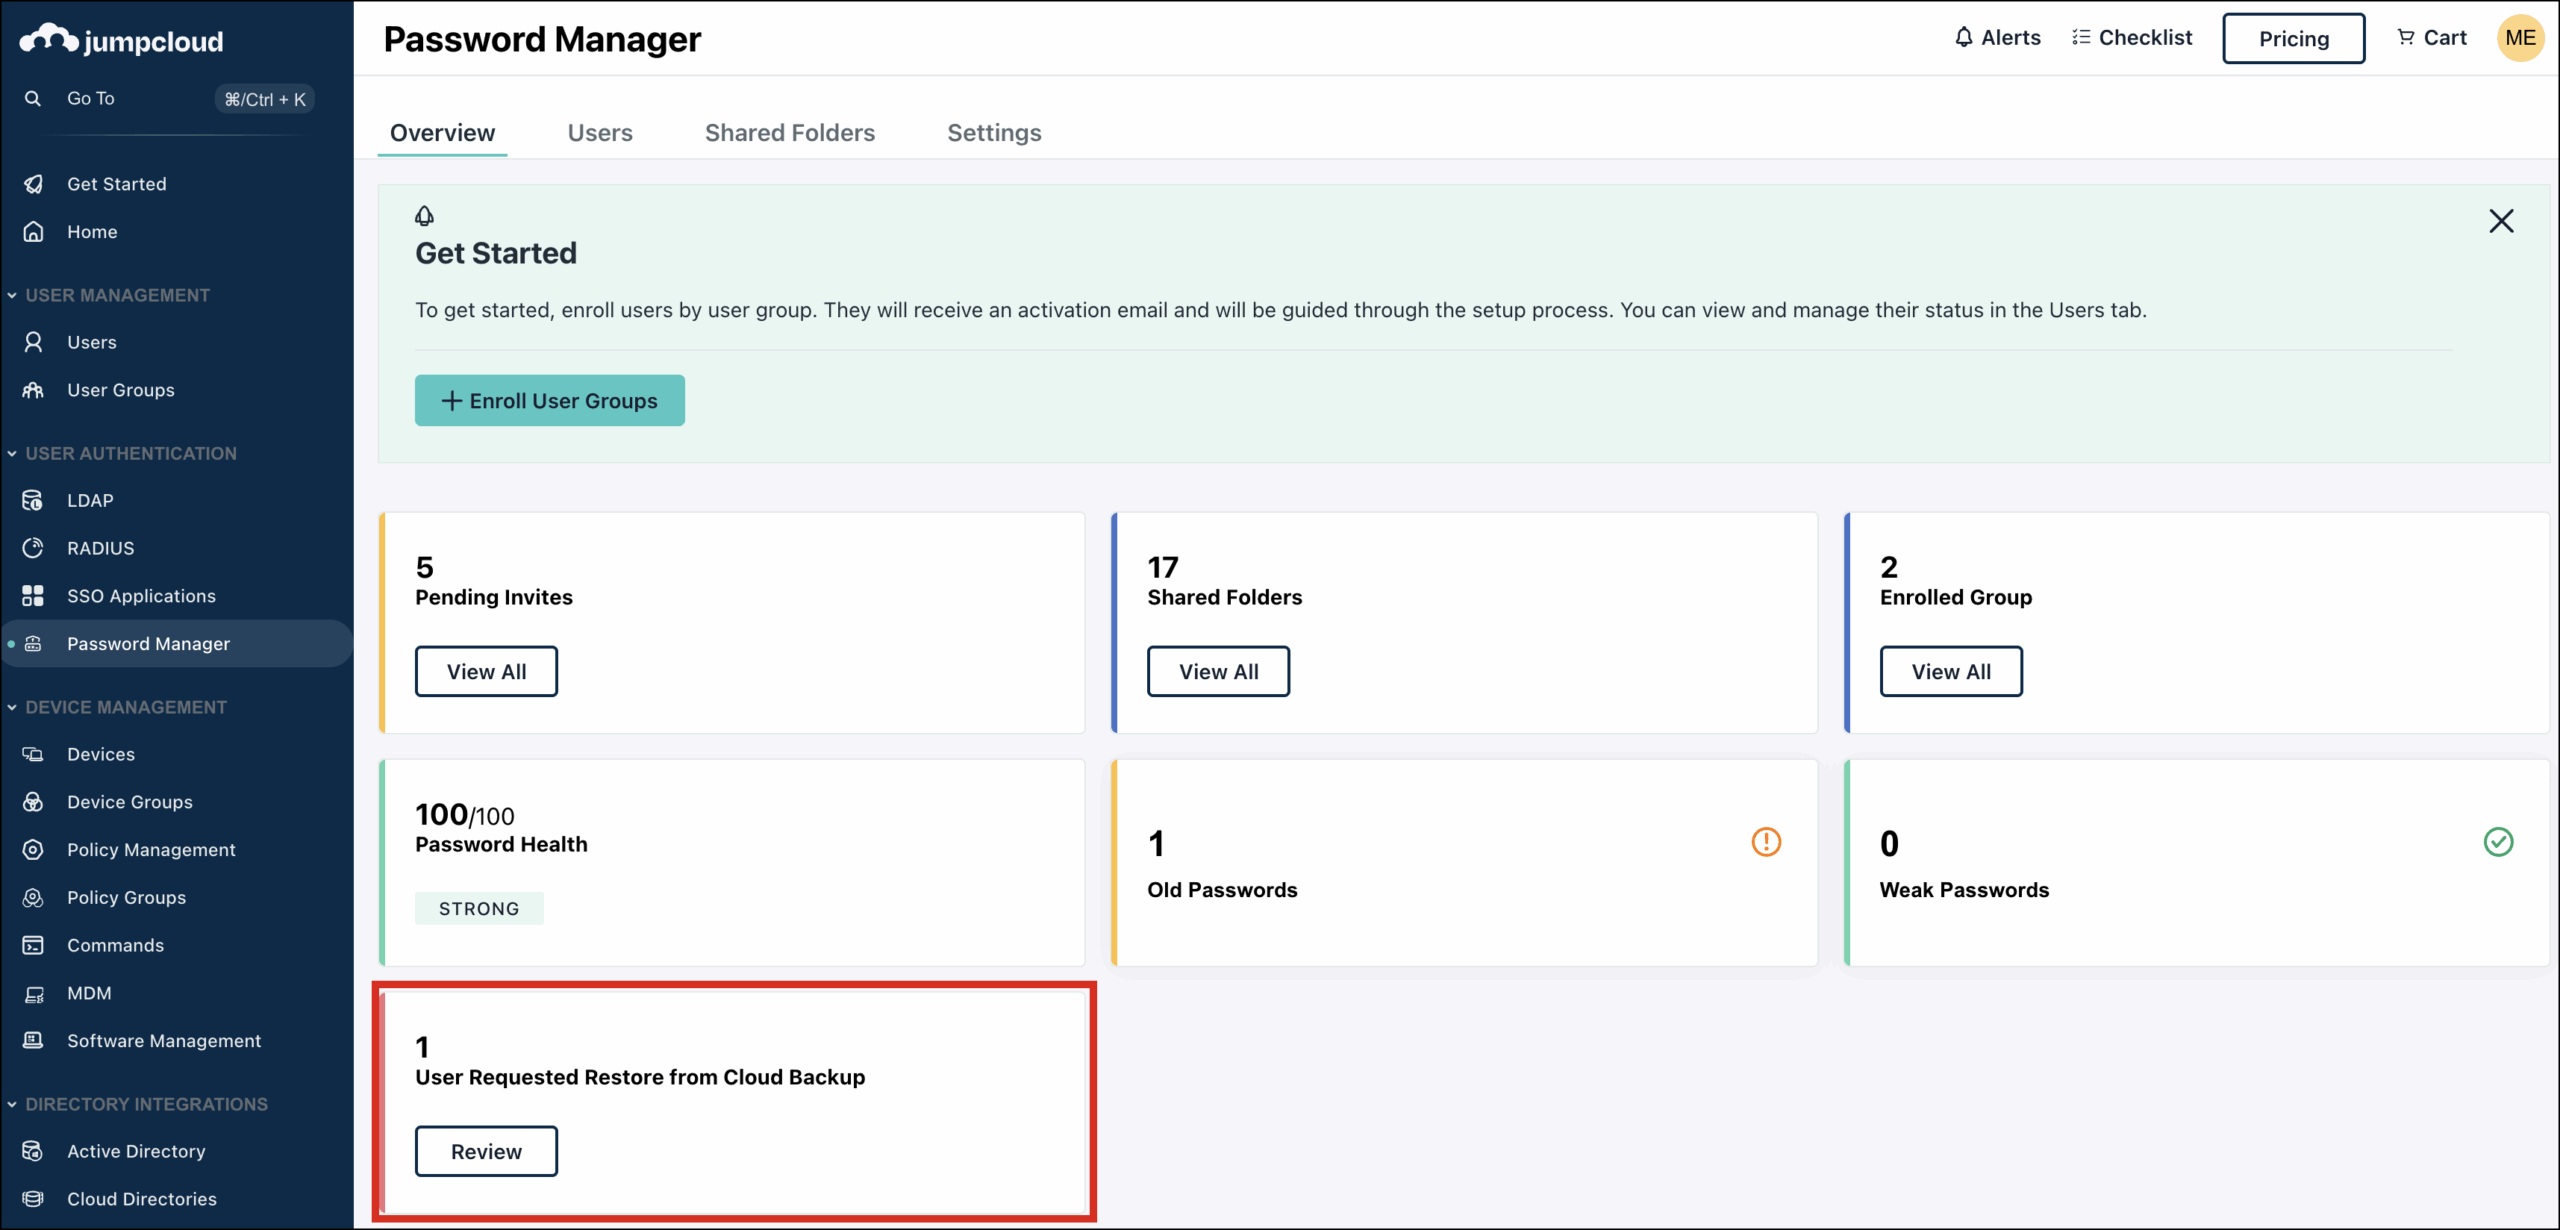Click the Cloud Directories icon
The image size is (2560, 1230).
pyautogui.click(x=33, y=1199)
